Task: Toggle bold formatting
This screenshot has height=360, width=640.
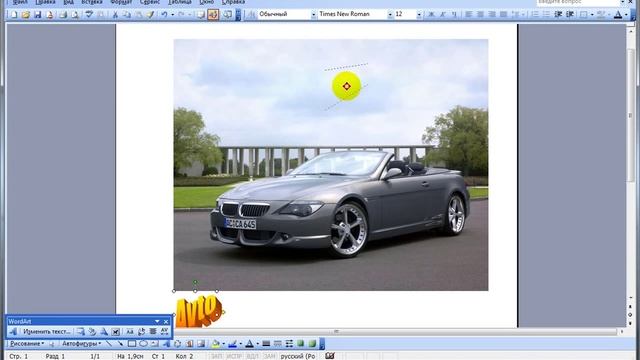Action: click(431, 15)
